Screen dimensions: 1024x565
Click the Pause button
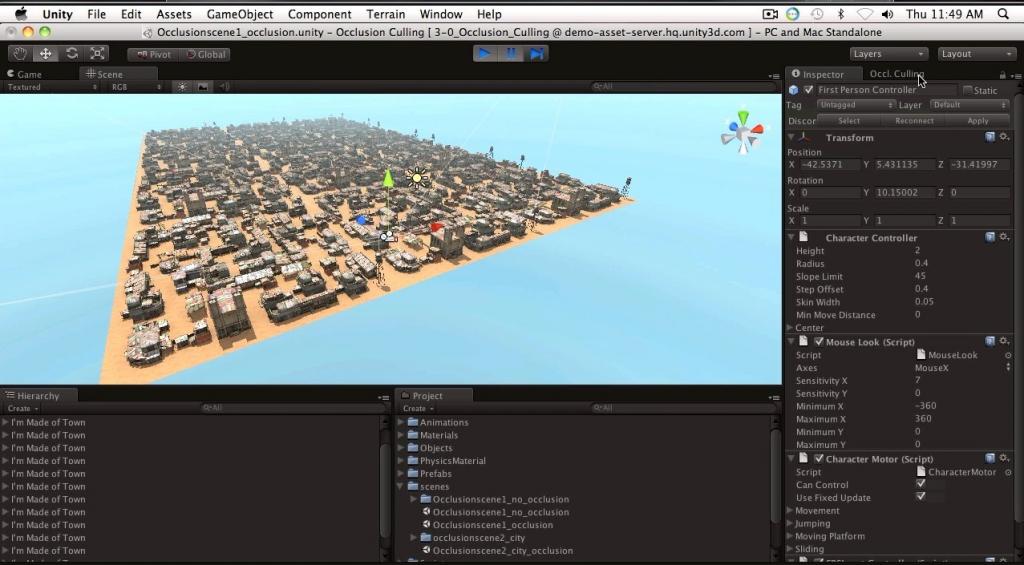[511, 54]
